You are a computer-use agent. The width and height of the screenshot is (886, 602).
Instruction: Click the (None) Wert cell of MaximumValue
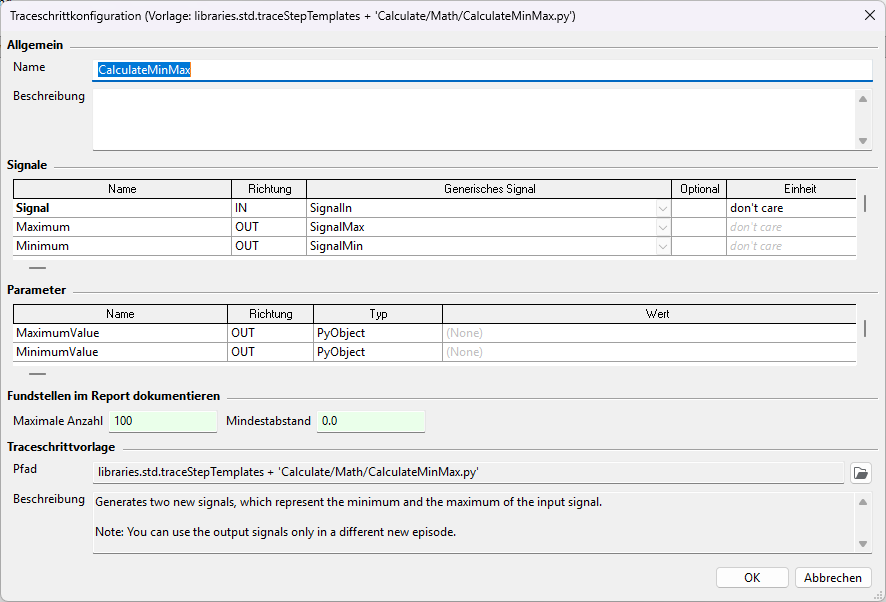(649, 333)
